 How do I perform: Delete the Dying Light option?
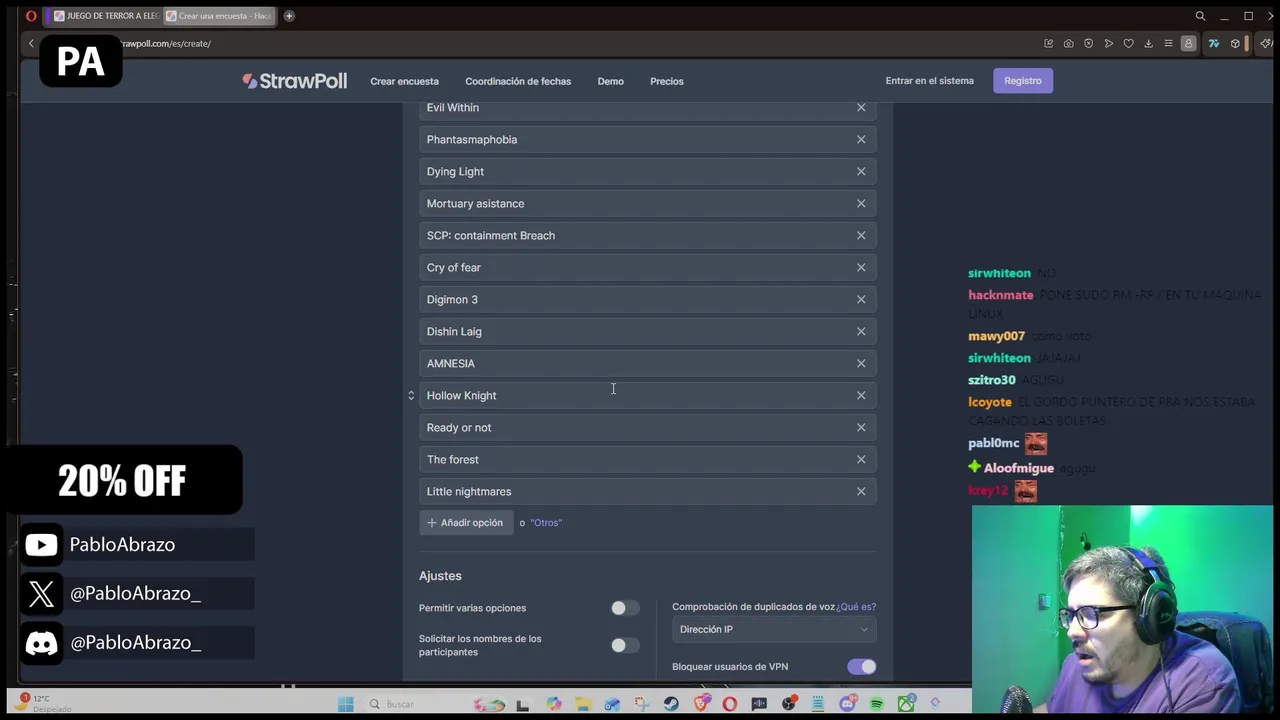click(x=861, y=171)
